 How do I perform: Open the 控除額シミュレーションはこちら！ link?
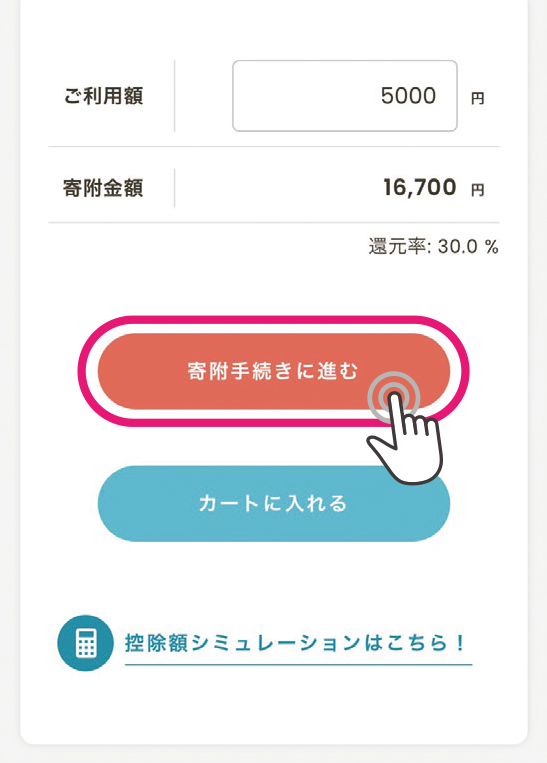coord(295,643)
